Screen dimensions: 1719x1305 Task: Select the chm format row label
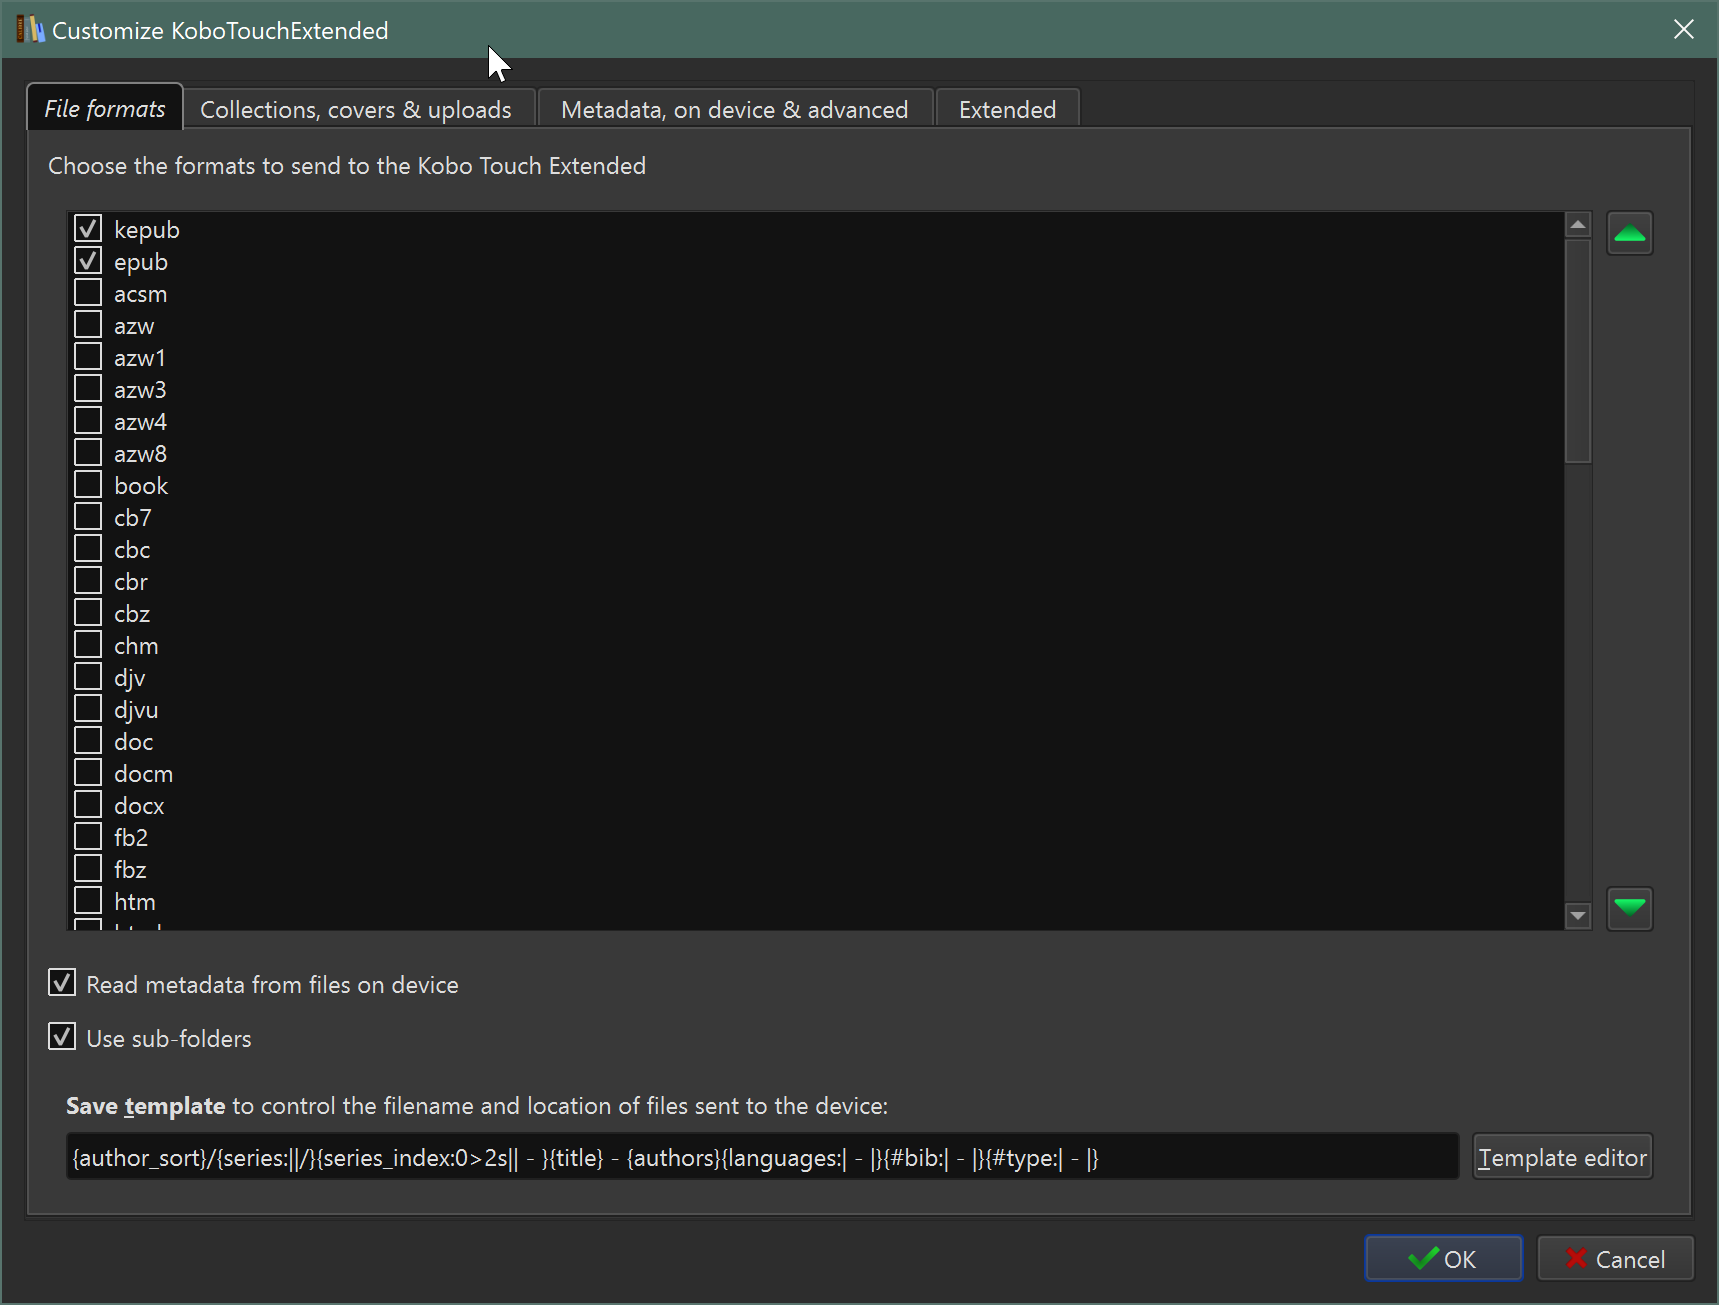pyautogui.click(x=136, y=646)
